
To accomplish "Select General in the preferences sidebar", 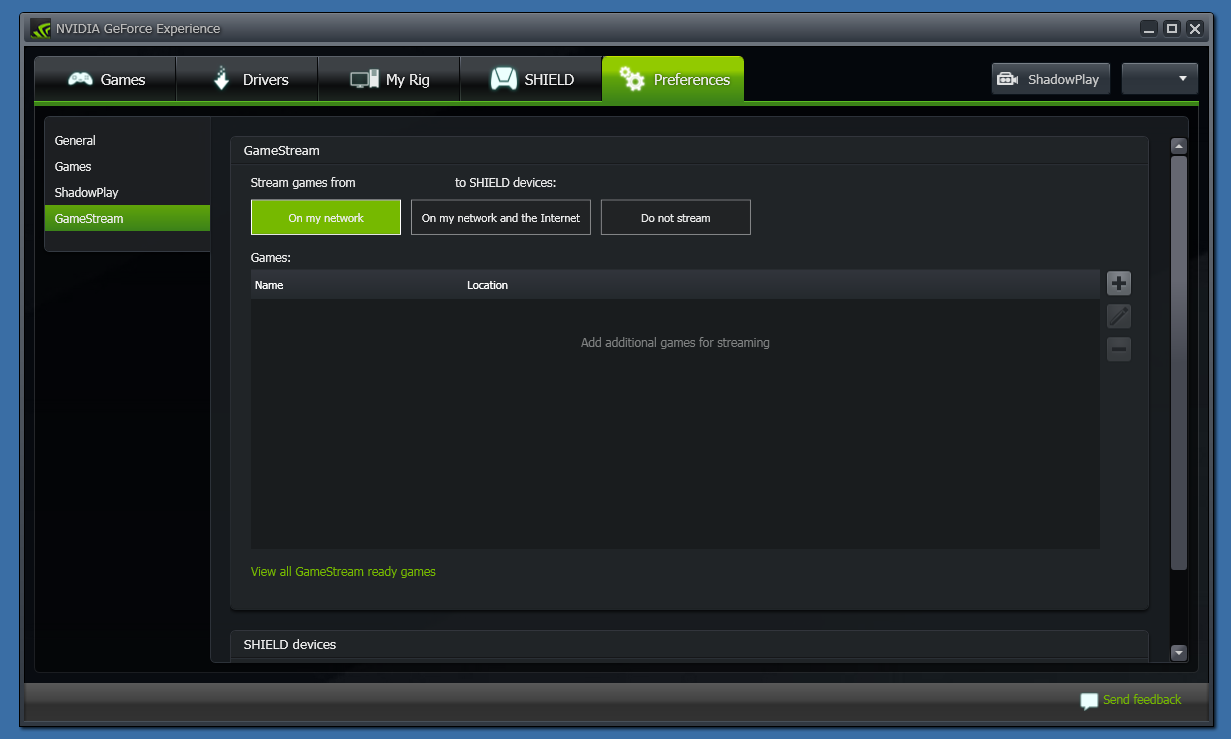I will tap(127, 141).
